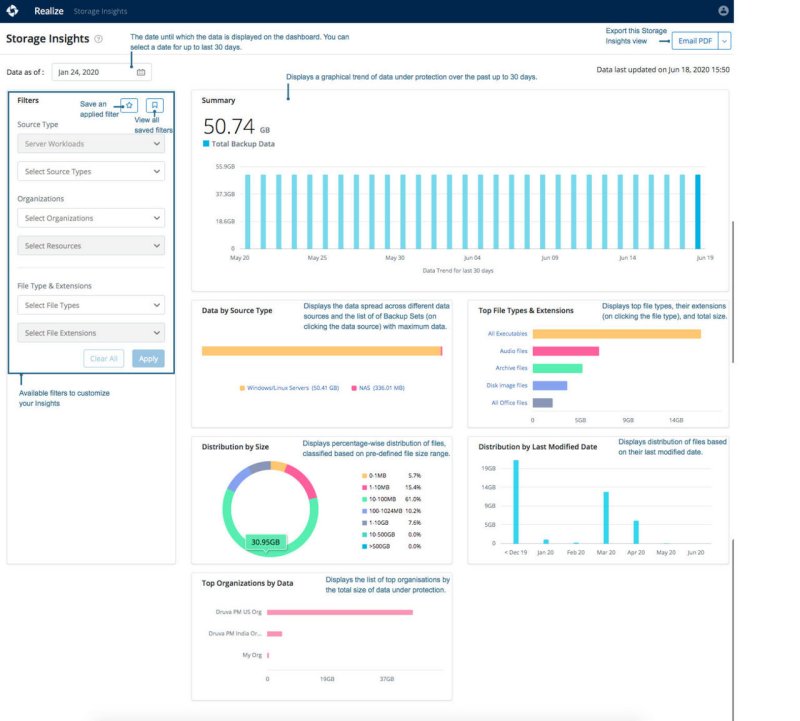Image resolution: width=800 pixels, height=721 pixels.
Task: Click Apply to apply filters
Action: click(148, 356)
